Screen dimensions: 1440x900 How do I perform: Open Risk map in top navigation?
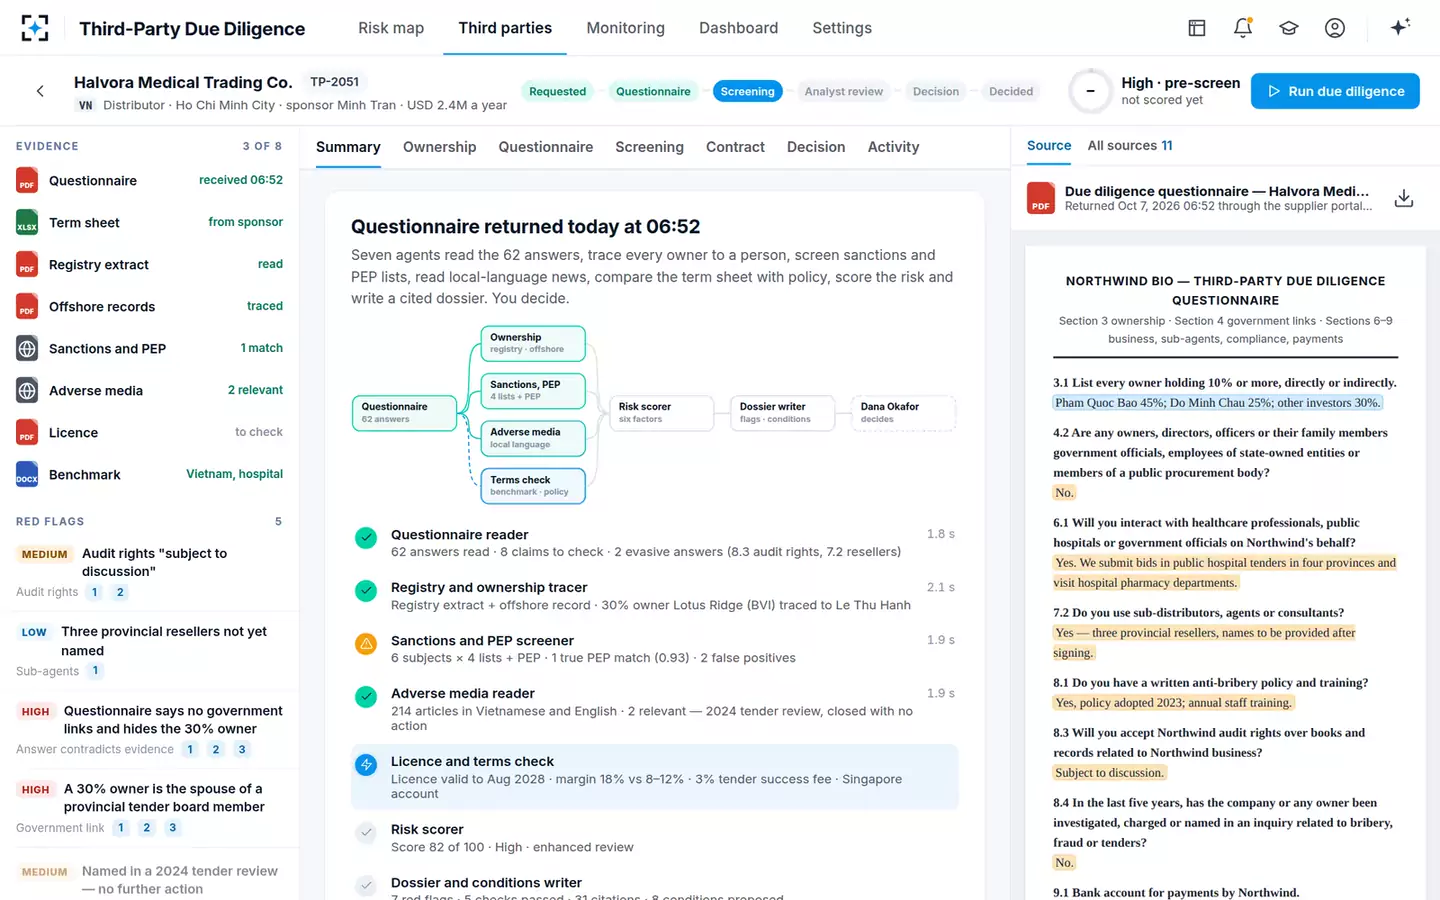(x=391, y=28)
